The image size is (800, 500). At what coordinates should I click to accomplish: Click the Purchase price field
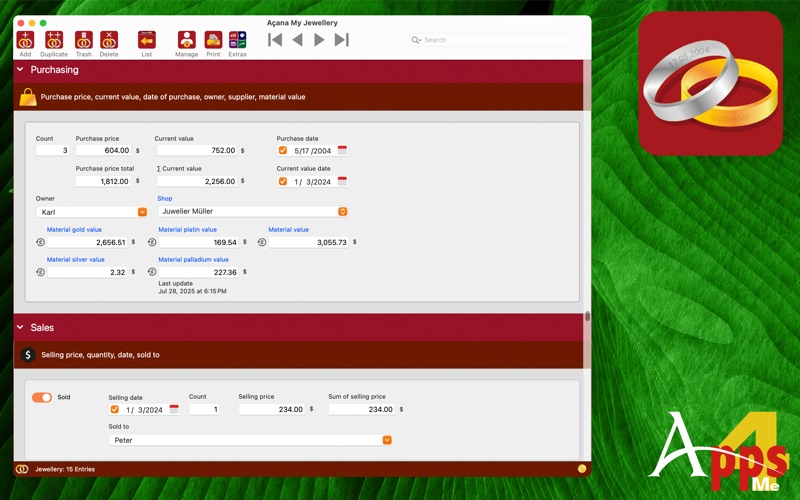click(x=103, y=150)
